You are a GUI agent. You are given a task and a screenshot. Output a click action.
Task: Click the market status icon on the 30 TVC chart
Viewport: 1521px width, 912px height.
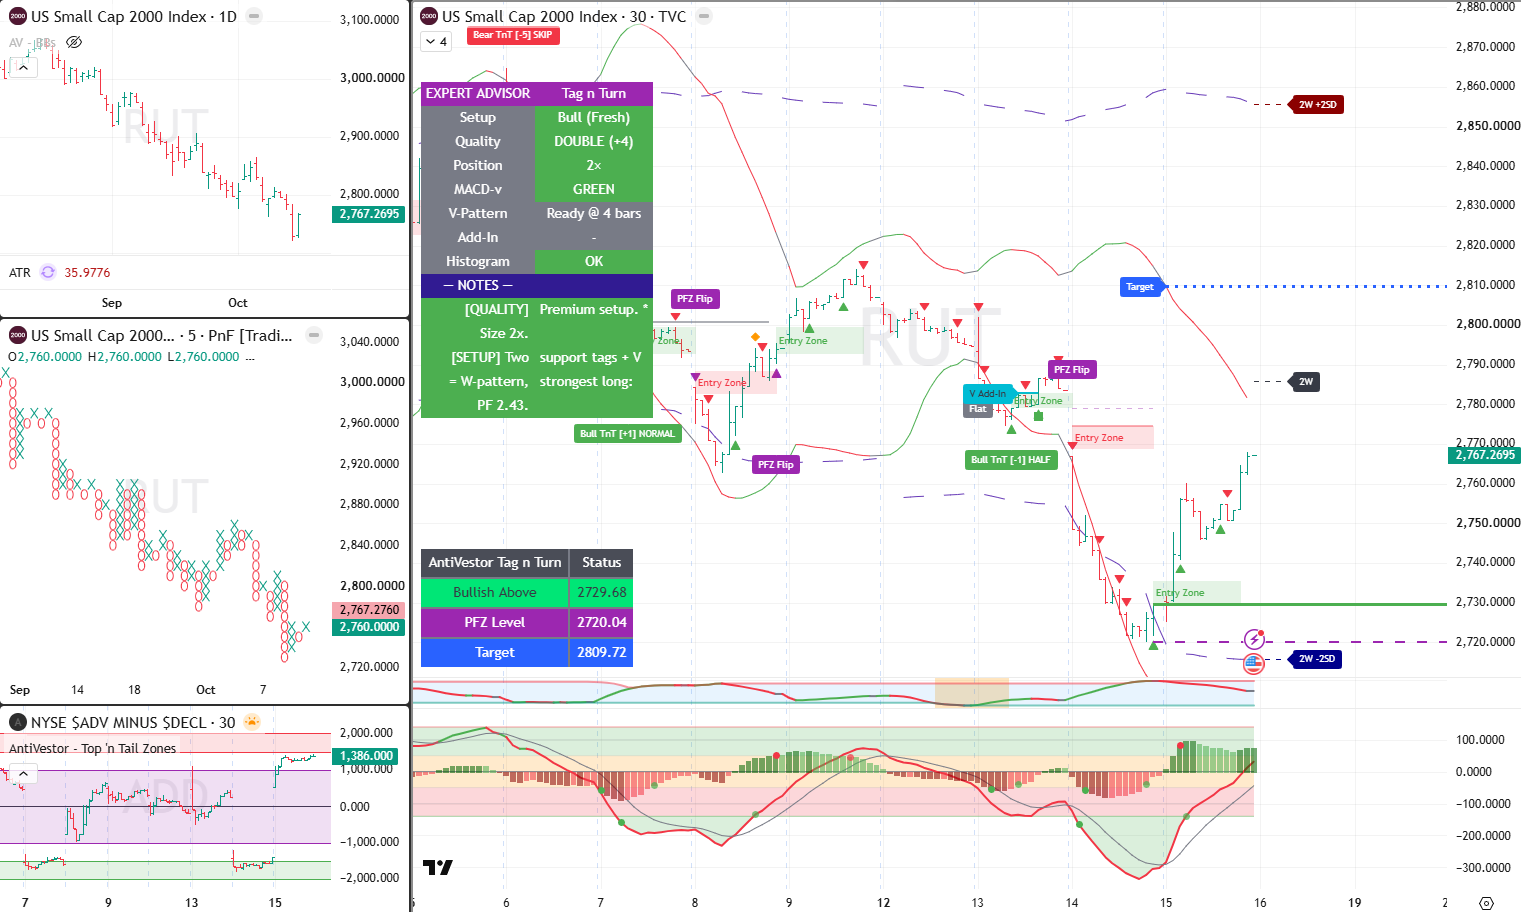click(704, 16)
